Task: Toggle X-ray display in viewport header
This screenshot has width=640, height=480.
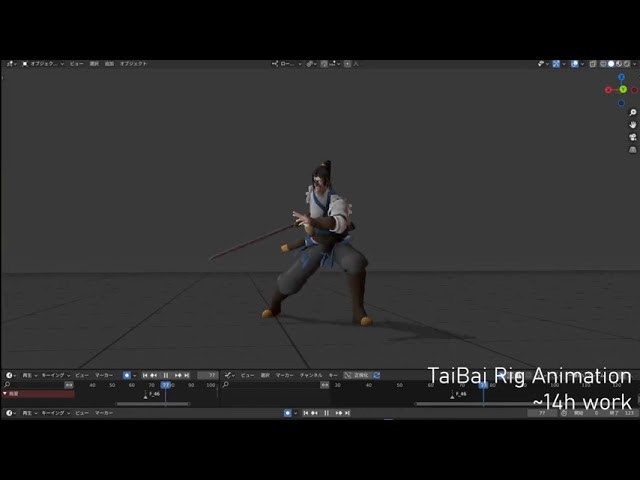Action: 591,64
